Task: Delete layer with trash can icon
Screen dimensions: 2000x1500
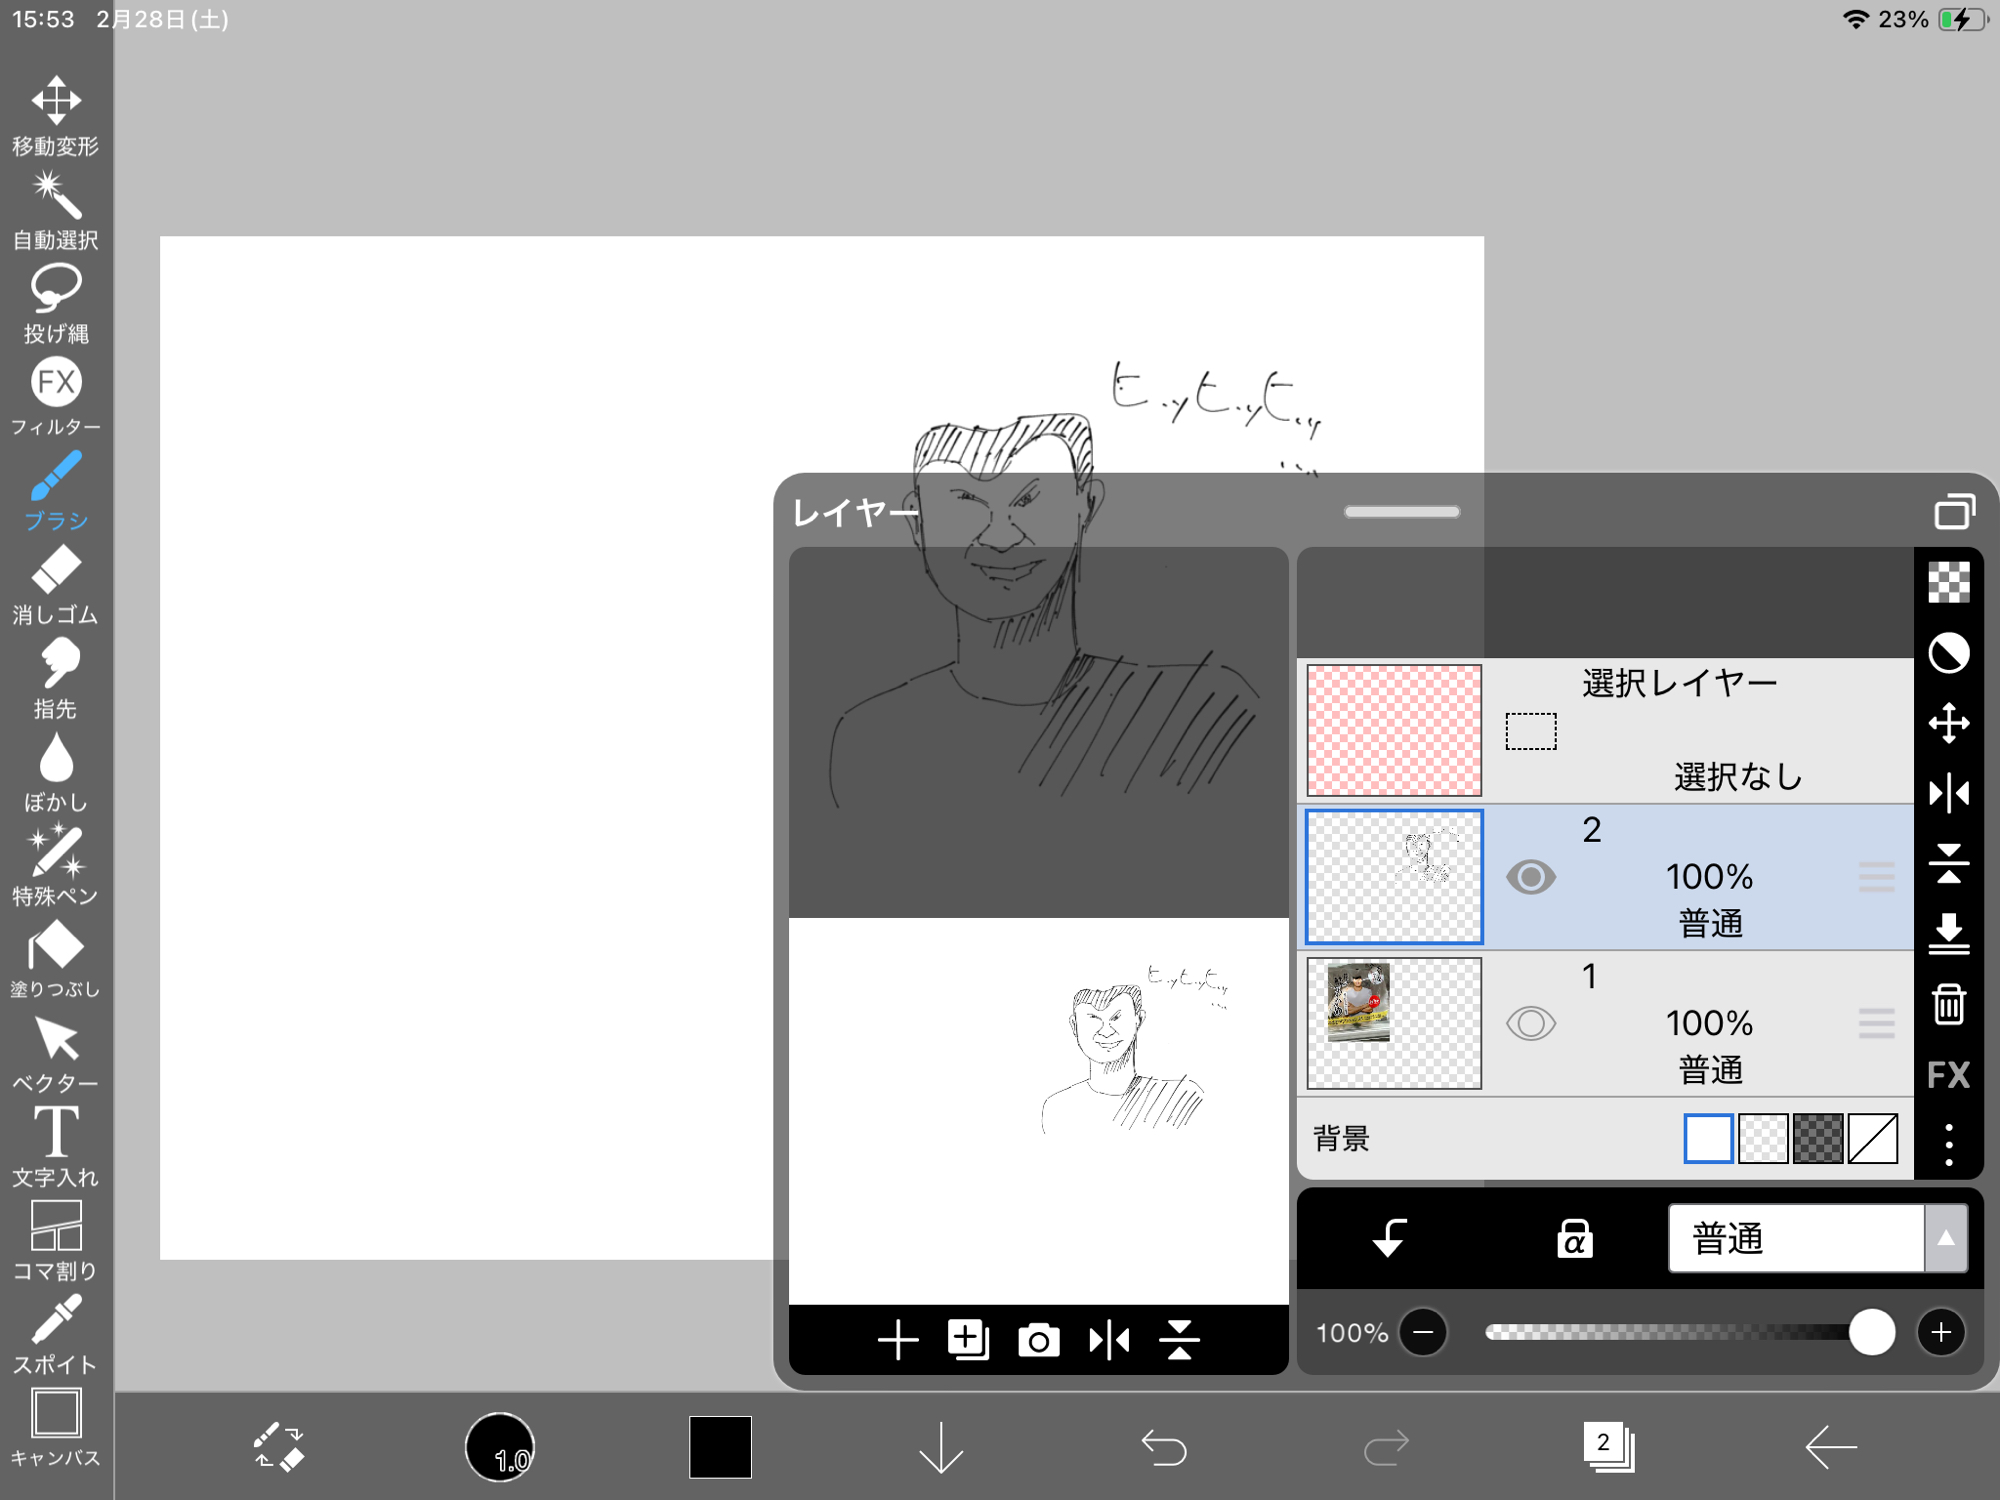Action: [x=1948, y=1005]
